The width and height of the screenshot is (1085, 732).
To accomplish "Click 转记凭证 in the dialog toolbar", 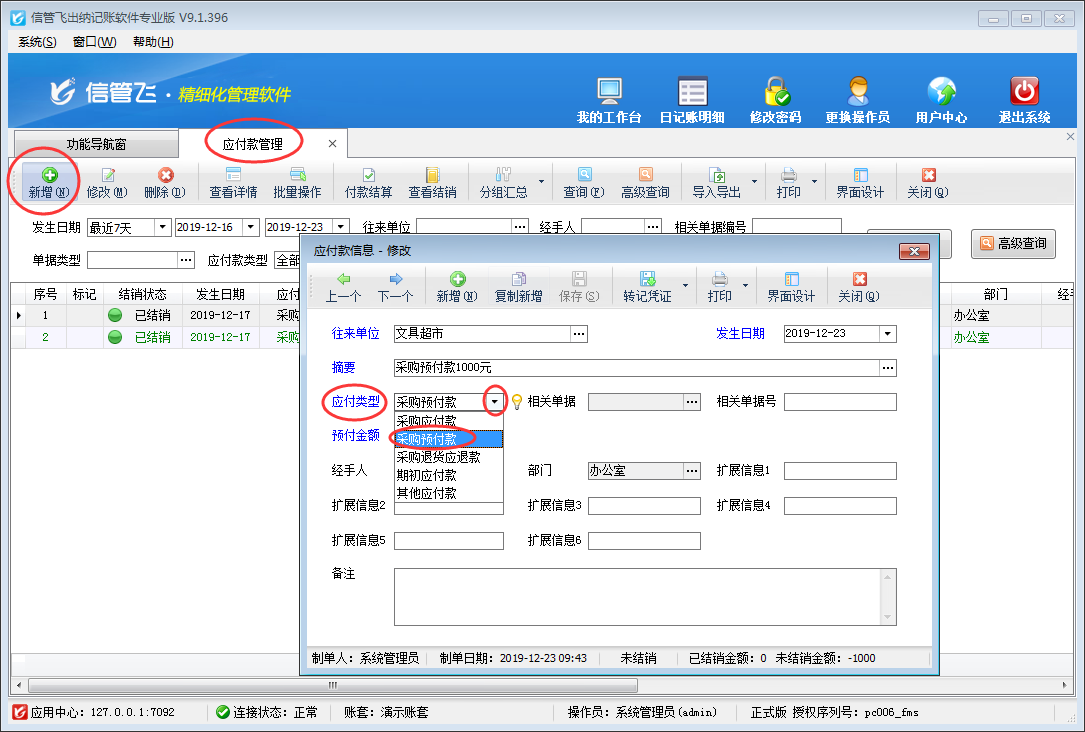I will pyautogui.click(x=647, y=287).
